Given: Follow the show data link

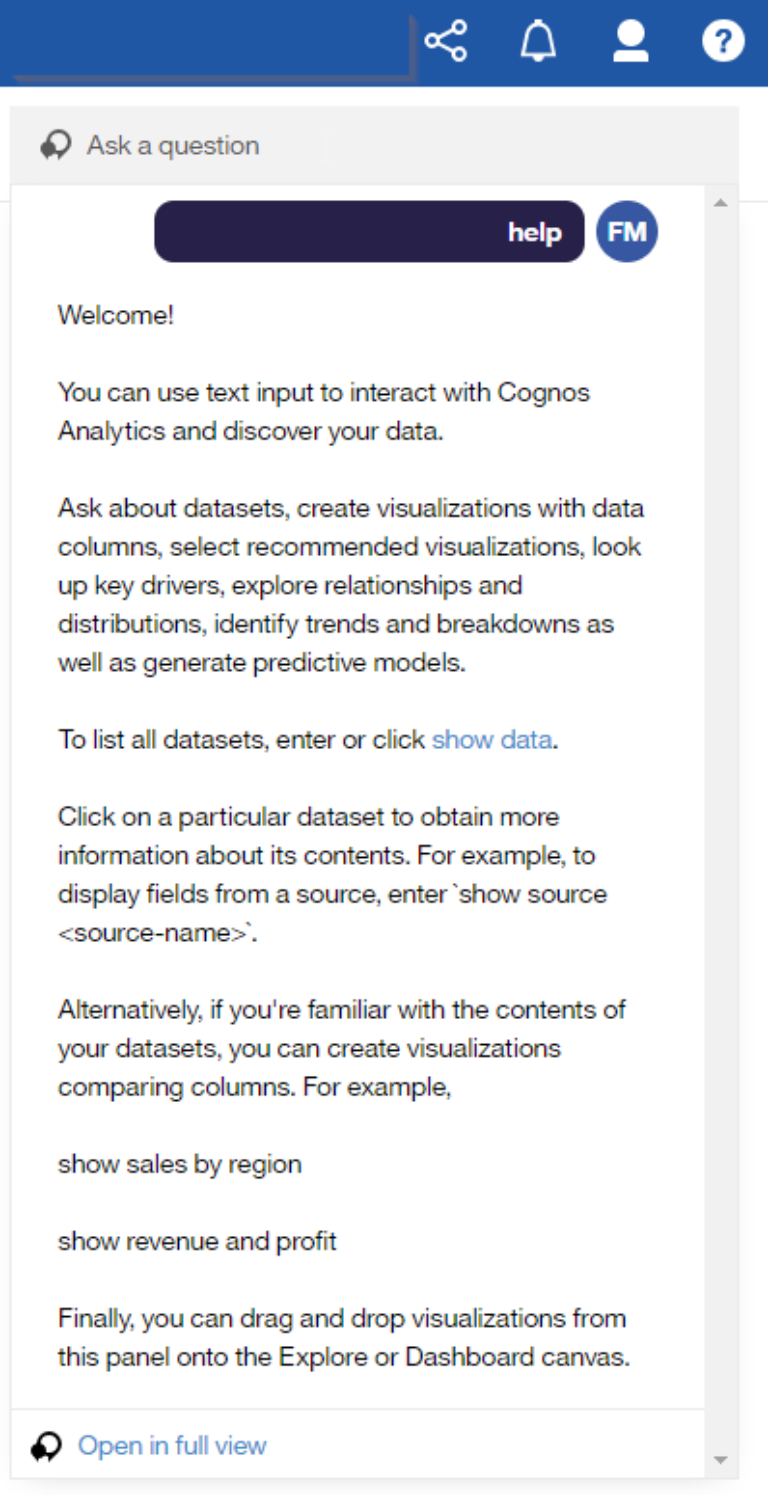Looking at the screenshot, I should (491, 740).
